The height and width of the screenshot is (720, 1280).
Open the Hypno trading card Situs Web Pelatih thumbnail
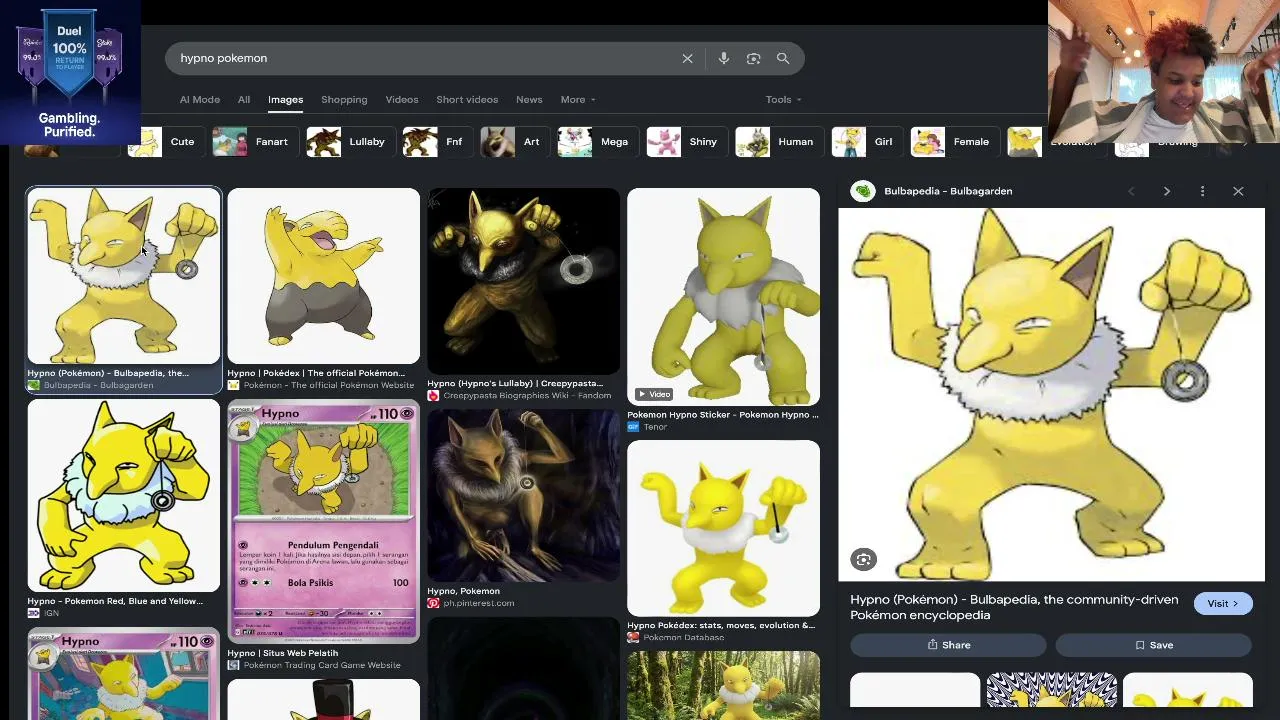click(x=324, y=522)
